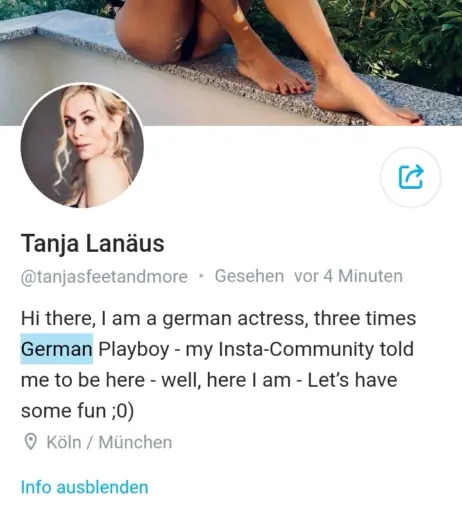Click the ;0) emoticon in bio
The width and height of the screenshot is (462, 512).
click(x=123, y=411)
